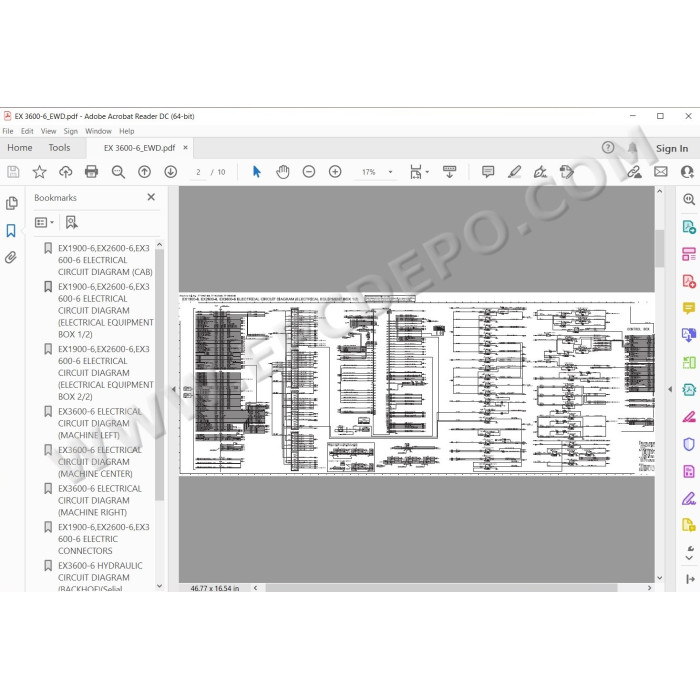This screenshot has height=700, width=700.
Task: Open the yellow comment tool in right pane
Action: pos(689,308)
